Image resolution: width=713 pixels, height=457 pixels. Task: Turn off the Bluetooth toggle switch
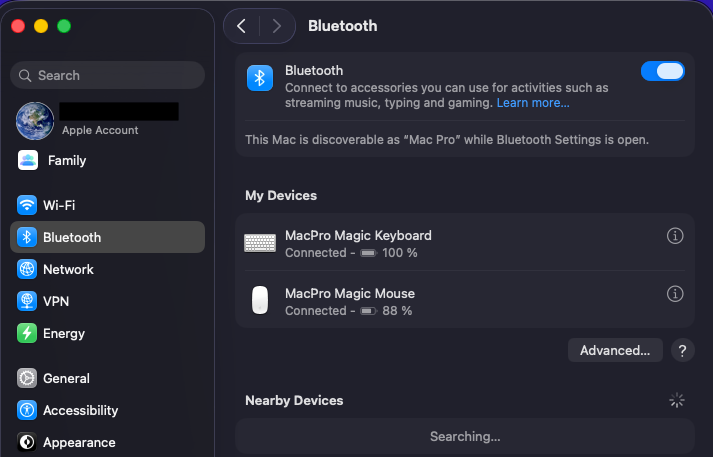point(663,71)
